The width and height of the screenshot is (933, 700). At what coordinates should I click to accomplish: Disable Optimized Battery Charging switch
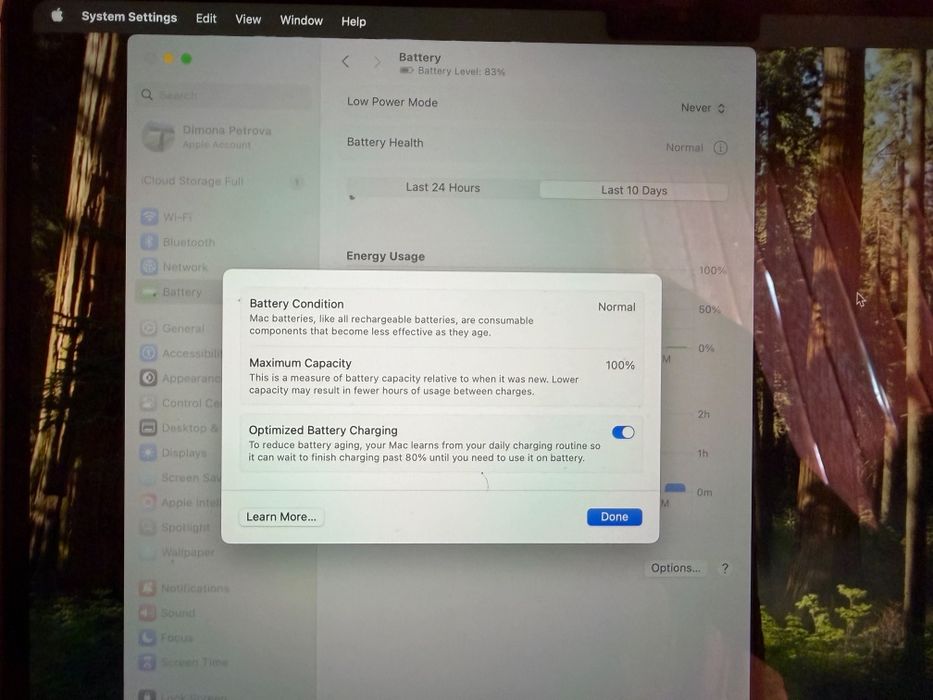pos(623,432)
